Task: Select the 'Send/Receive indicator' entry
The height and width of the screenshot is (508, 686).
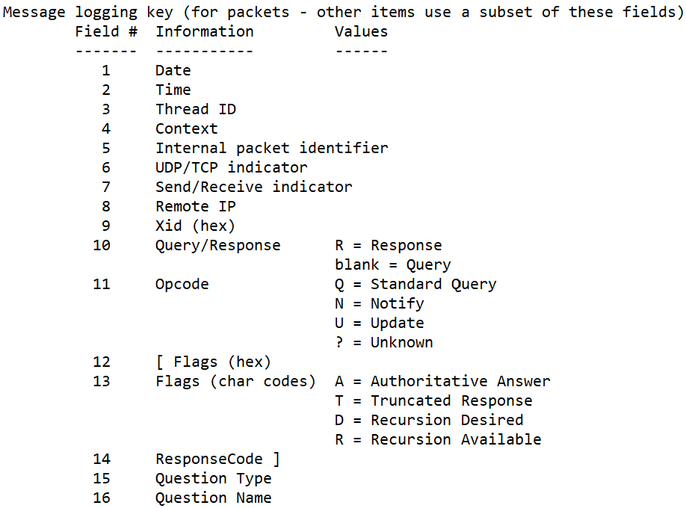Action: (x=254, y=187)
